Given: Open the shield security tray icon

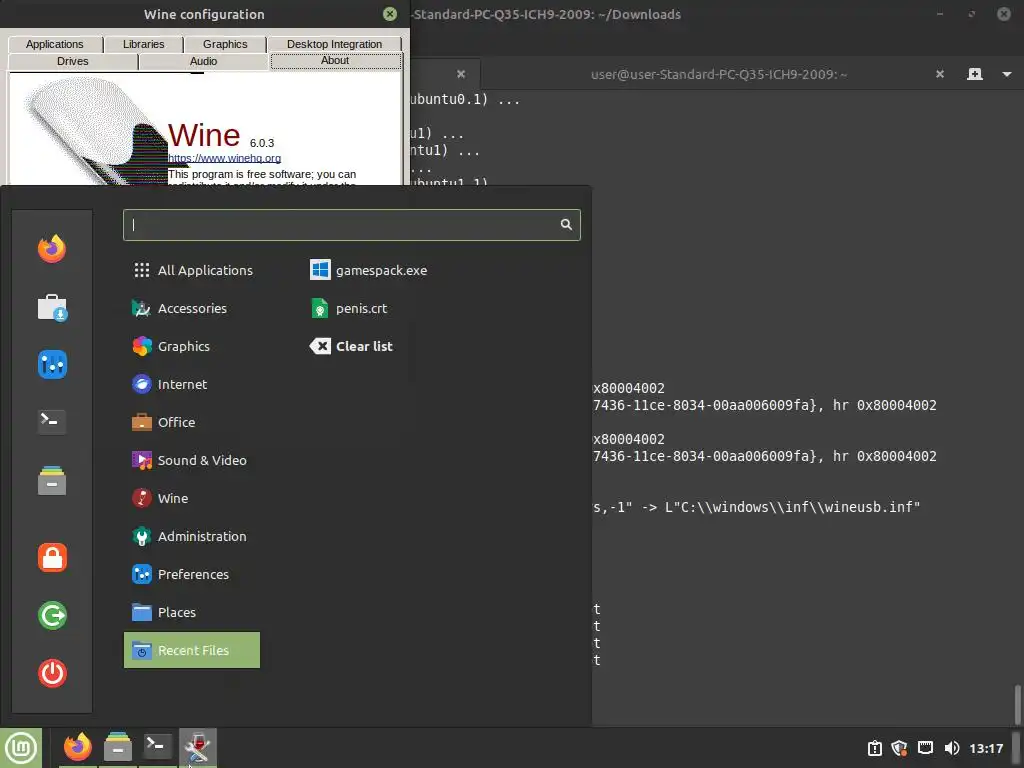Looking at the screenshot, I should [x=899, y=748].
